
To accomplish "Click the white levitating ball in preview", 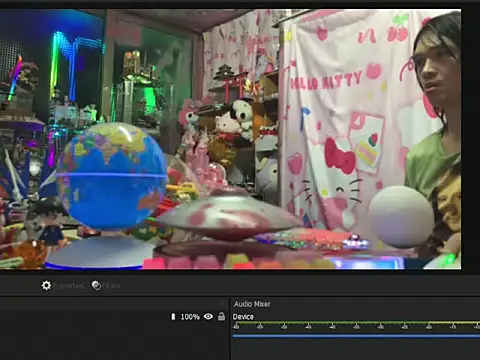I will (x=402, y=217).
